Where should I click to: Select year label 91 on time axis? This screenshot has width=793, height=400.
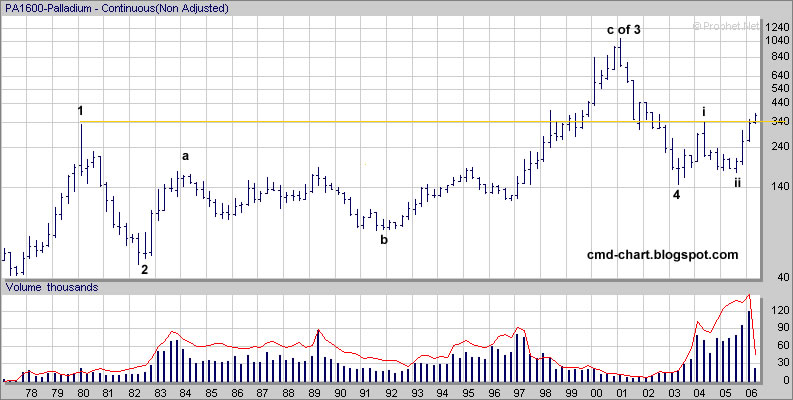pyautogui.click(x=365, y=393)
